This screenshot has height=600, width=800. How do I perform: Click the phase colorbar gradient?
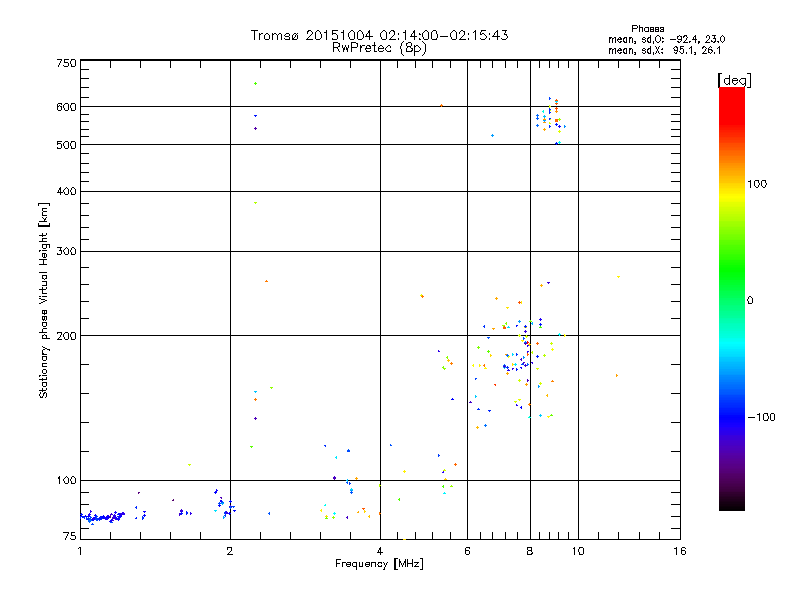click(732, 298)
